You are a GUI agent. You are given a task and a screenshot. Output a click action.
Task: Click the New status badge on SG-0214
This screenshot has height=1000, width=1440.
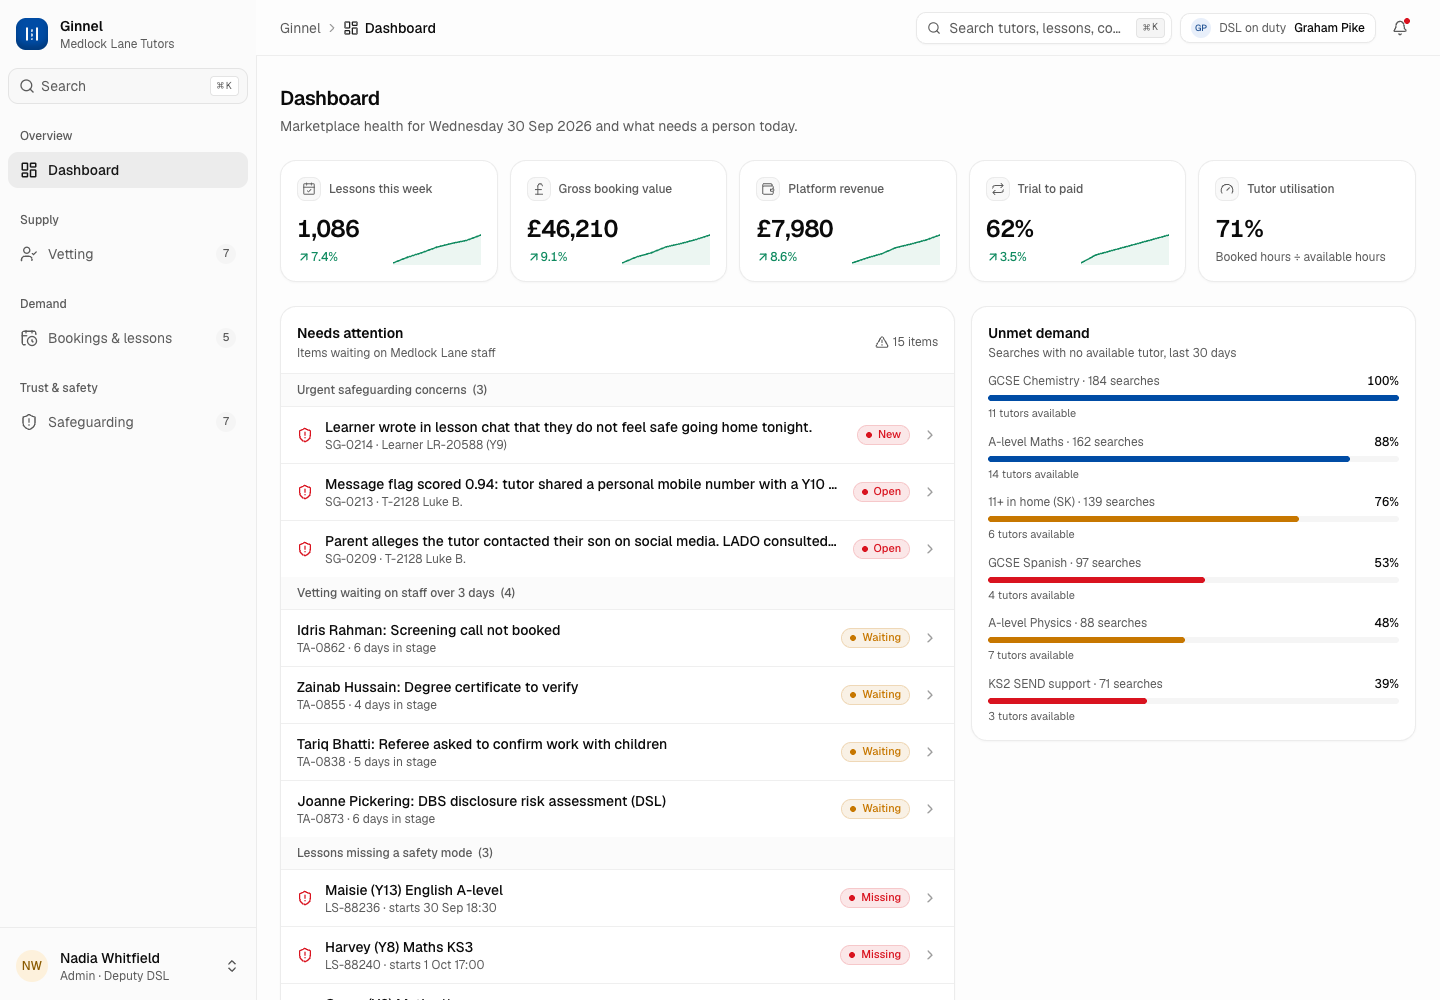(883, 435)
